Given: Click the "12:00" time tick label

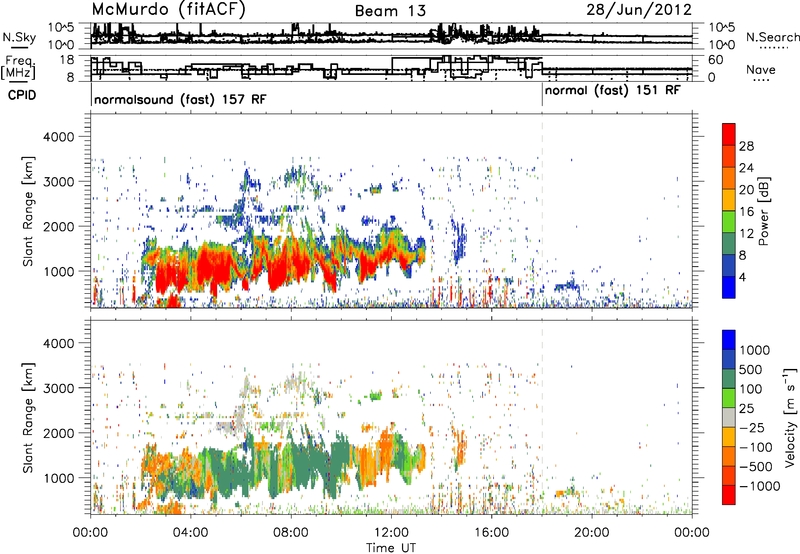Looking at the screenshot, I should click(391, 533).
